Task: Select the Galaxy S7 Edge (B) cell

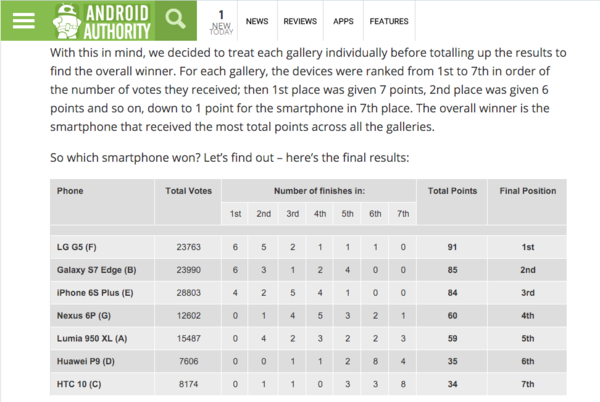Action: (x=96, y=270)
